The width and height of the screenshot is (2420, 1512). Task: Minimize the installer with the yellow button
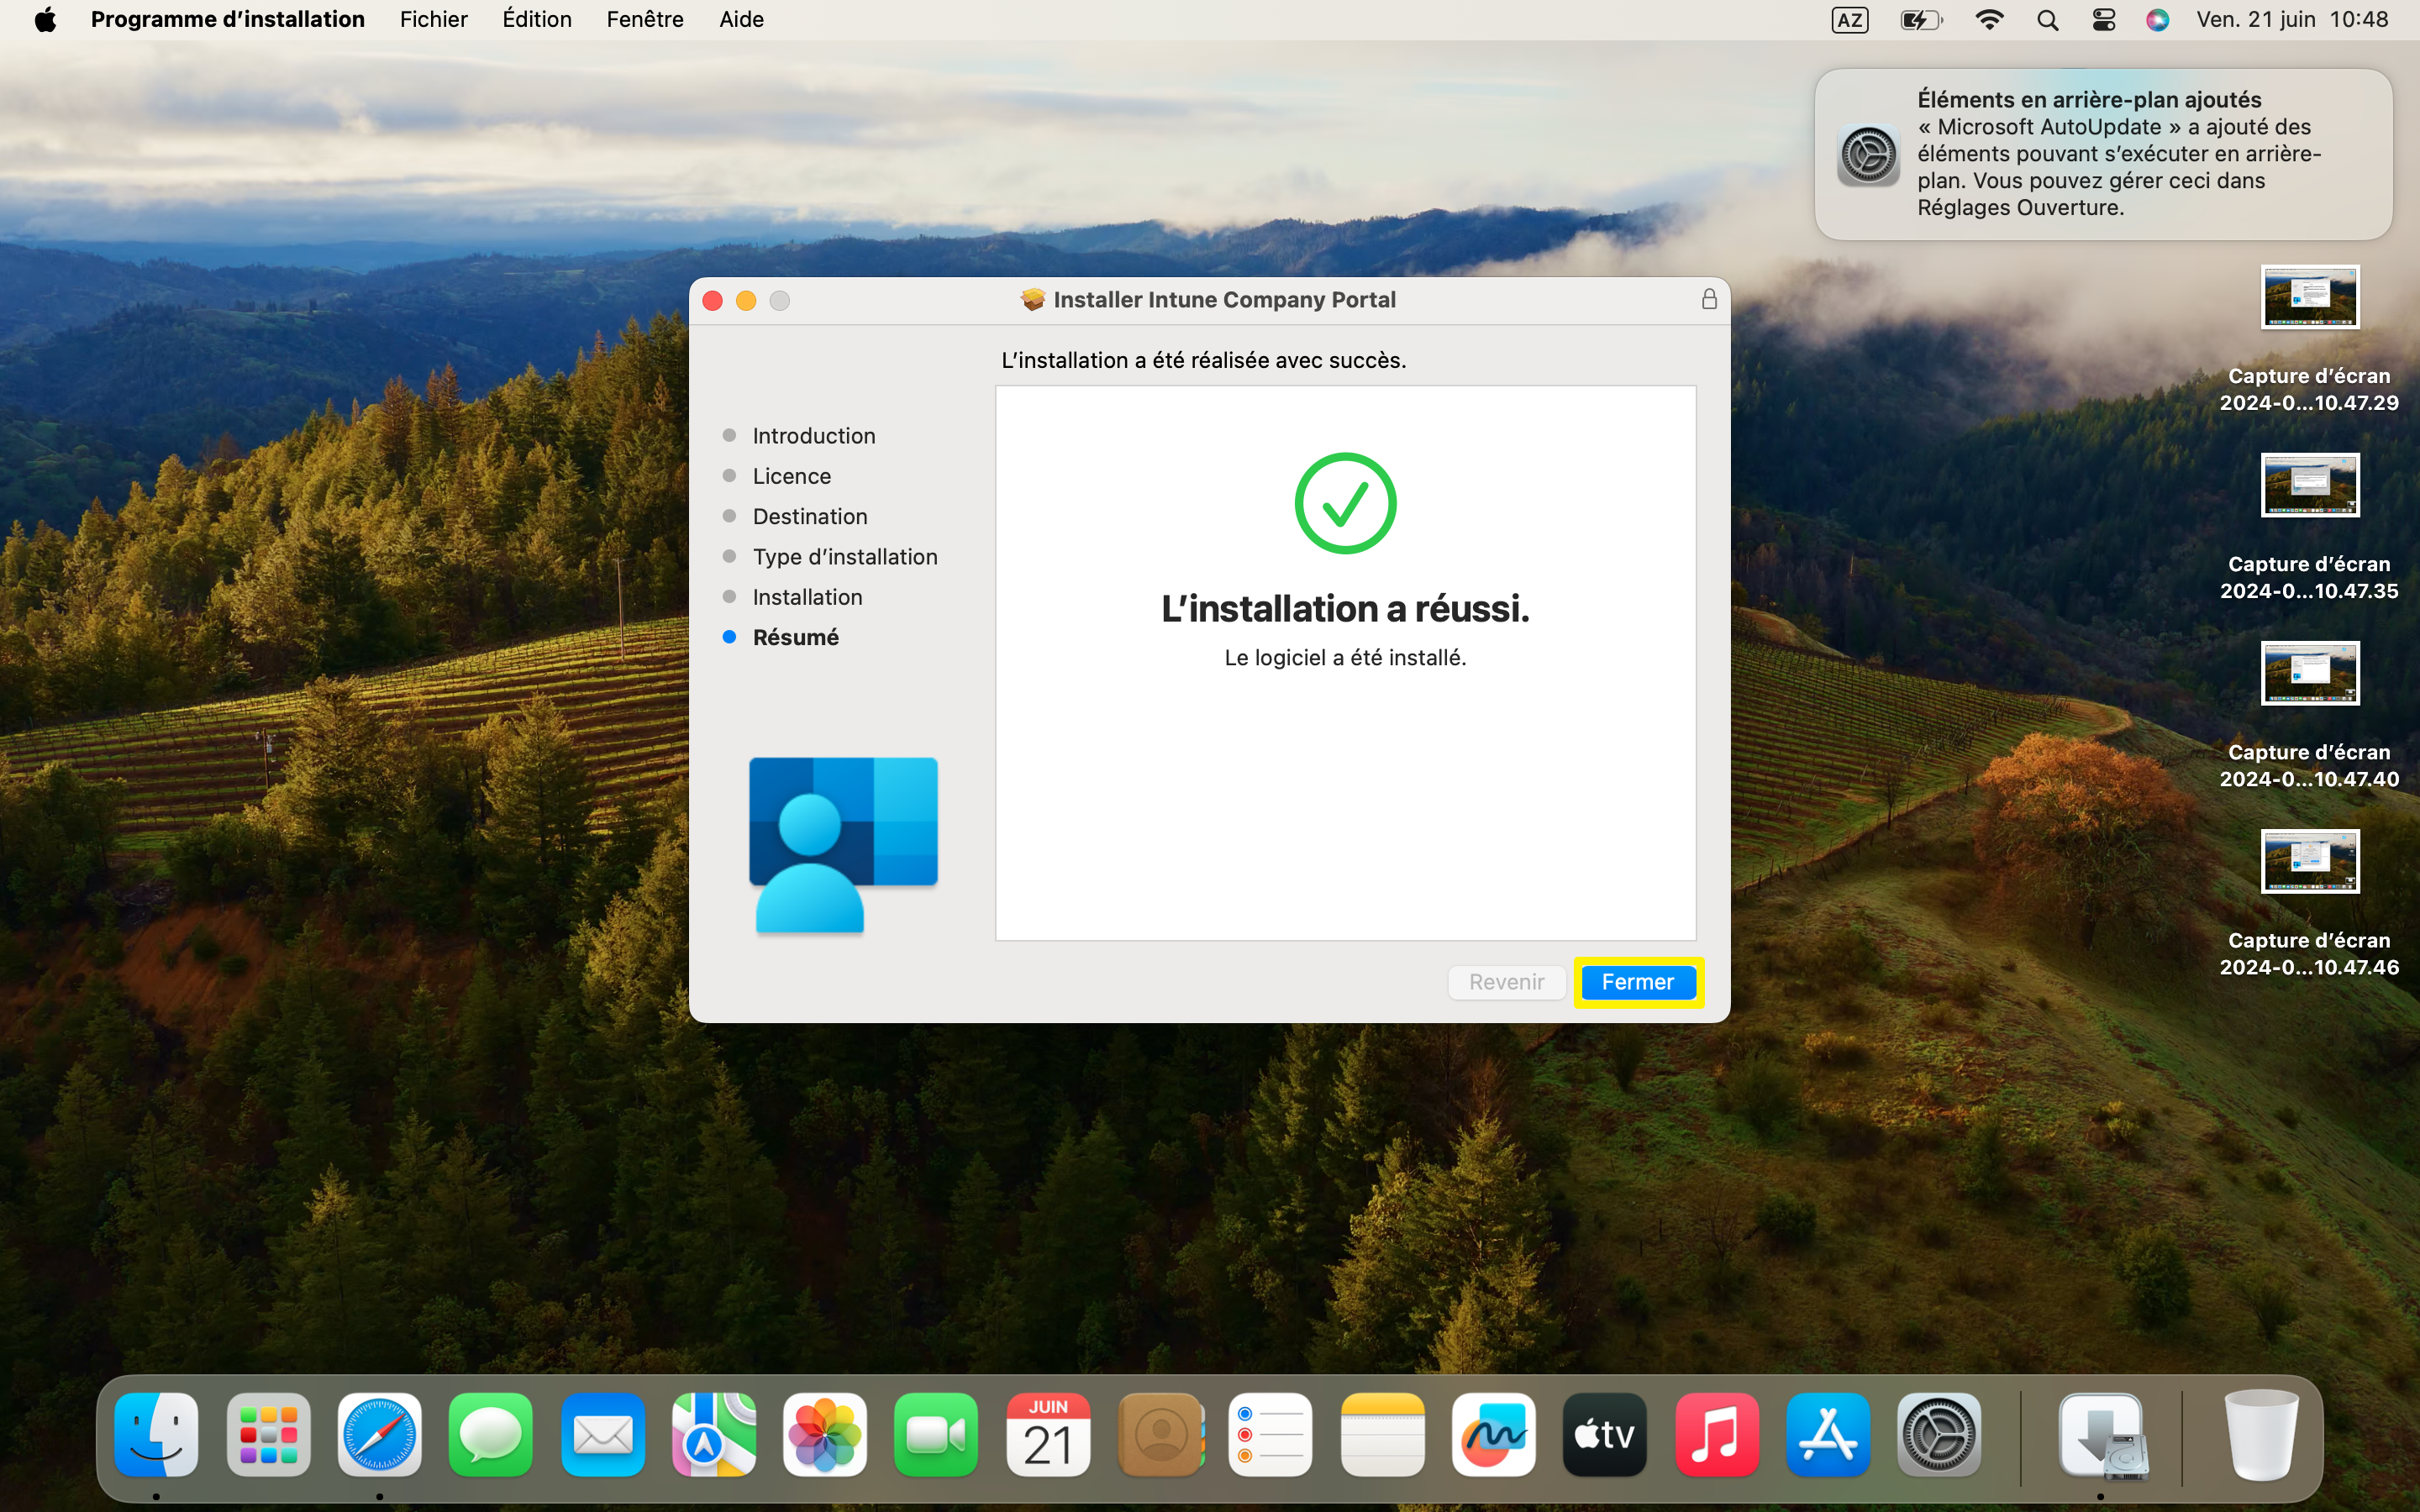(746, 300)
